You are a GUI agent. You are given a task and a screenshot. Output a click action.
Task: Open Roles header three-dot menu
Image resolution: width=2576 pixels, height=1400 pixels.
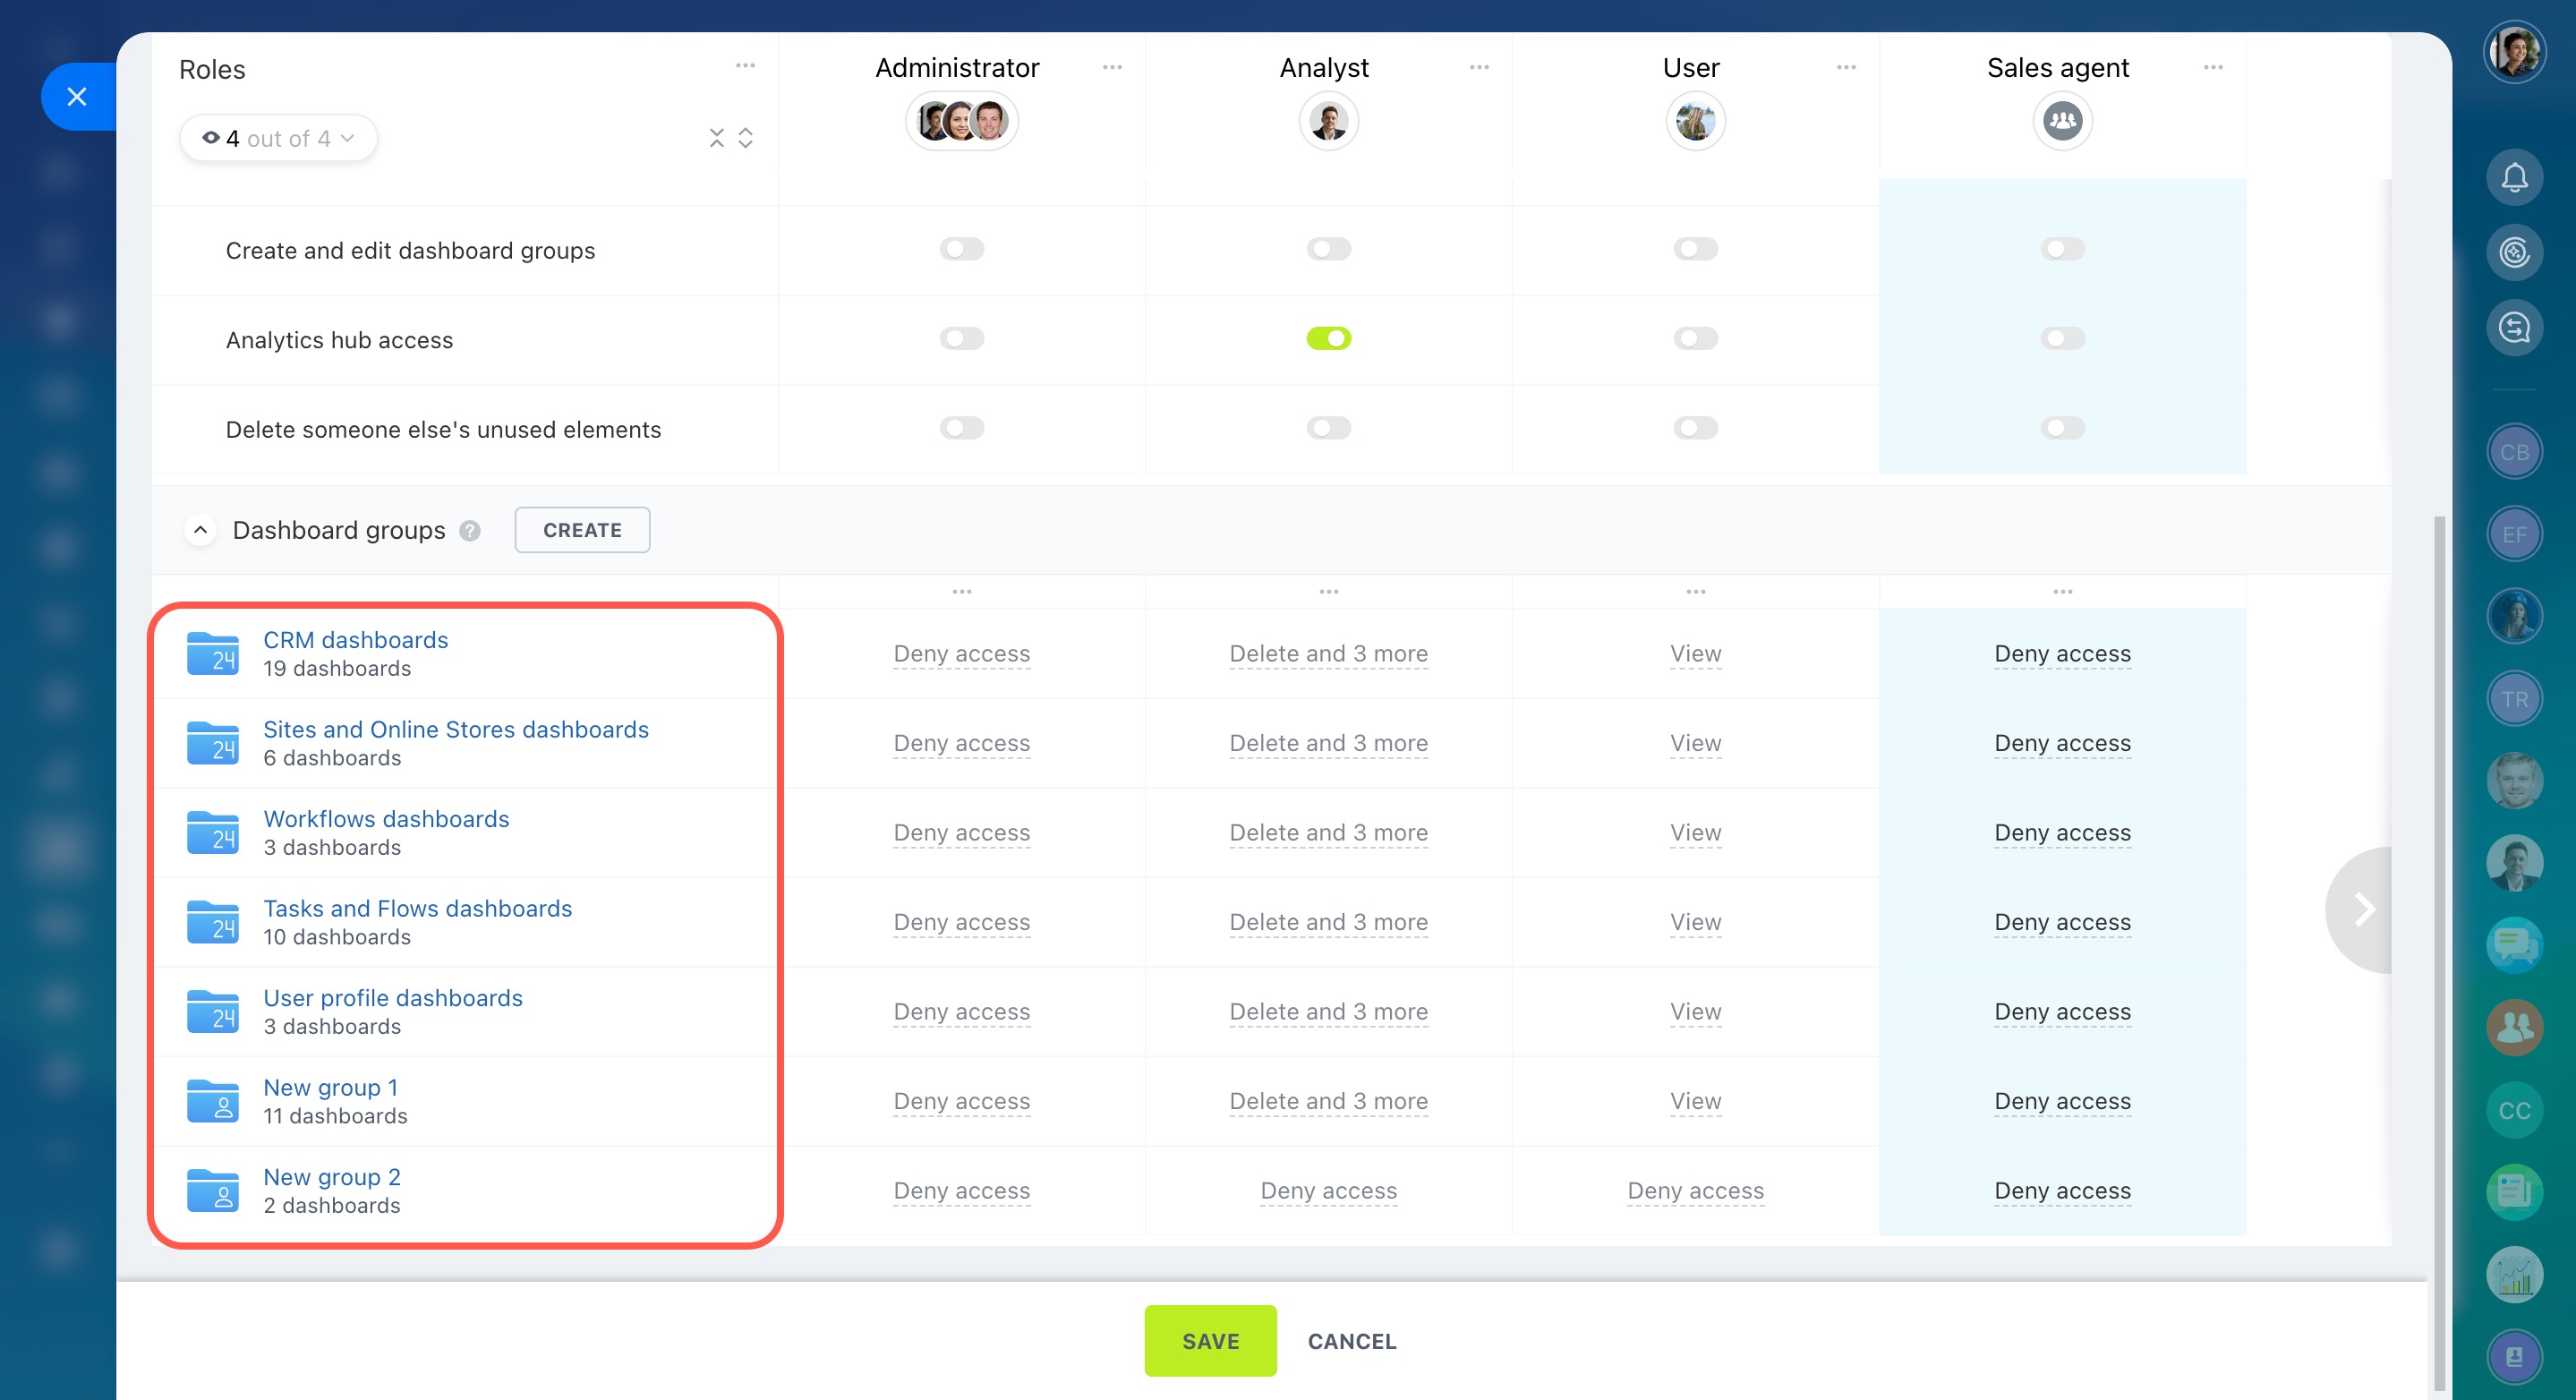click(745, 66)
